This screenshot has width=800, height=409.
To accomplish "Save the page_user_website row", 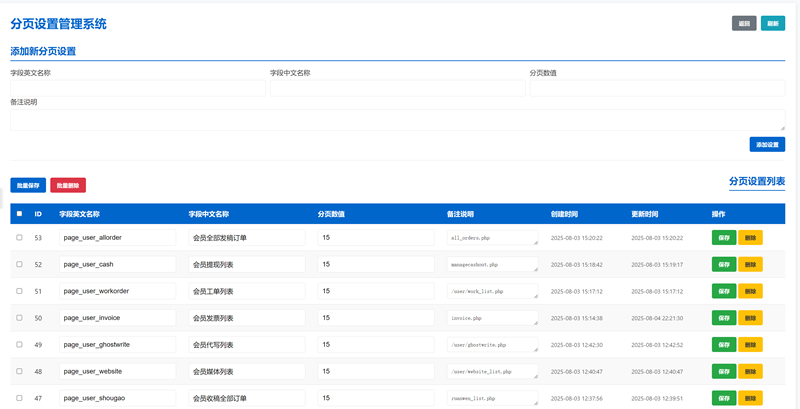I will (724, 371).
